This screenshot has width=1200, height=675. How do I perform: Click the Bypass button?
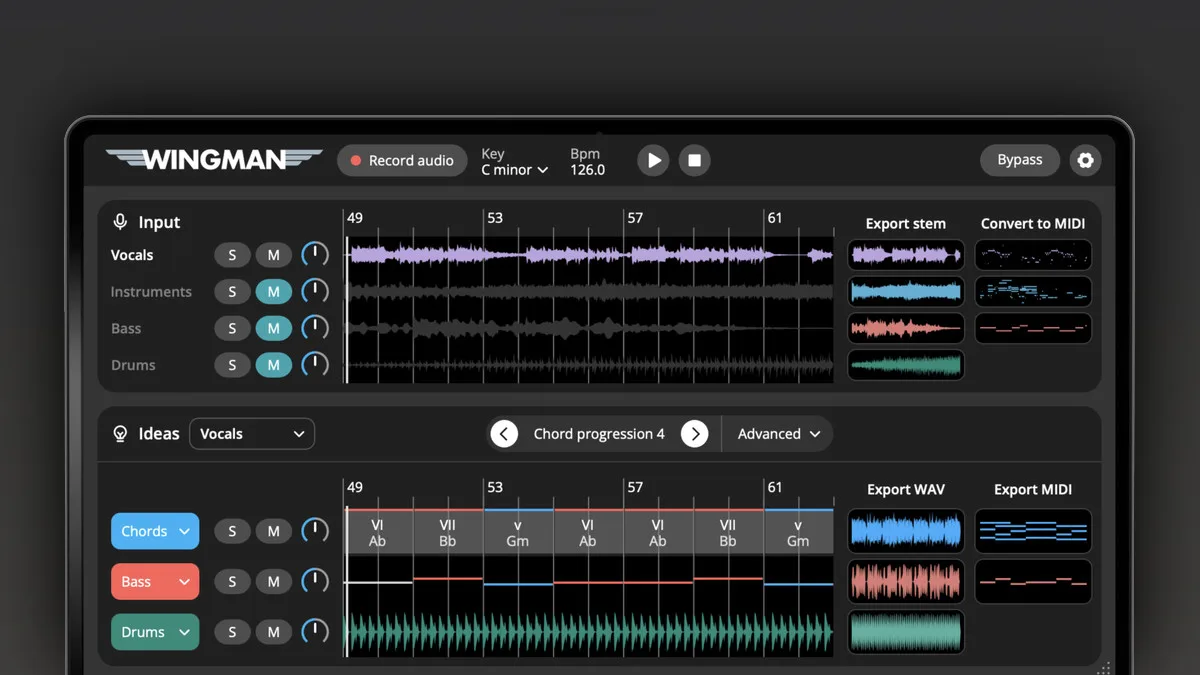[1020, 160]
